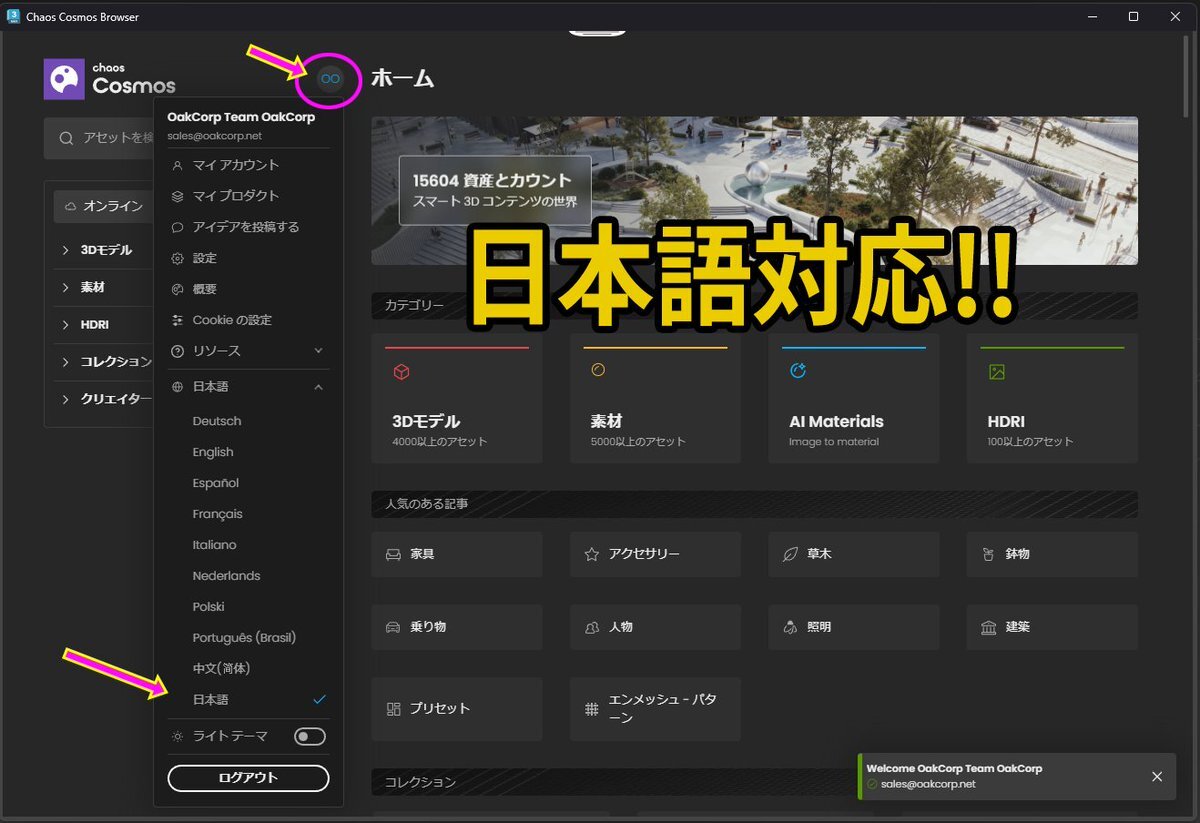The image size is (1200, 823).
Task: Select the checked 日本語 language option
Action: click(x=248, y=699)
